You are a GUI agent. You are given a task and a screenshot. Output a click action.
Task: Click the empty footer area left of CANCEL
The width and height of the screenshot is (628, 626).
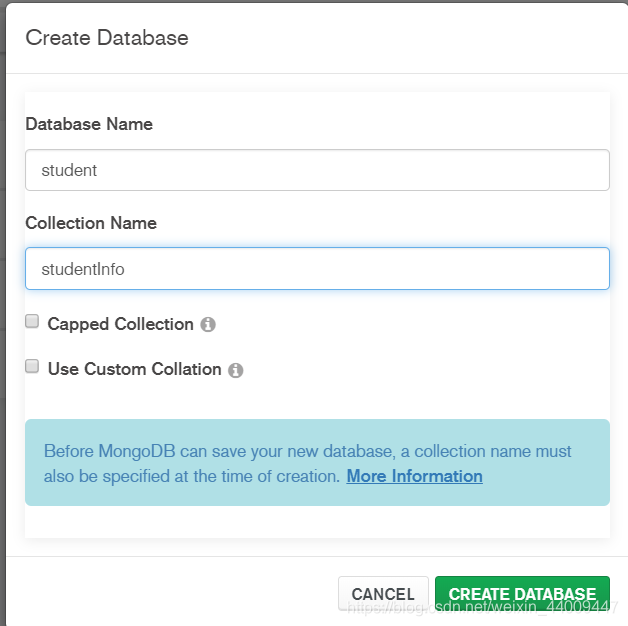click(x=170, y=594)
